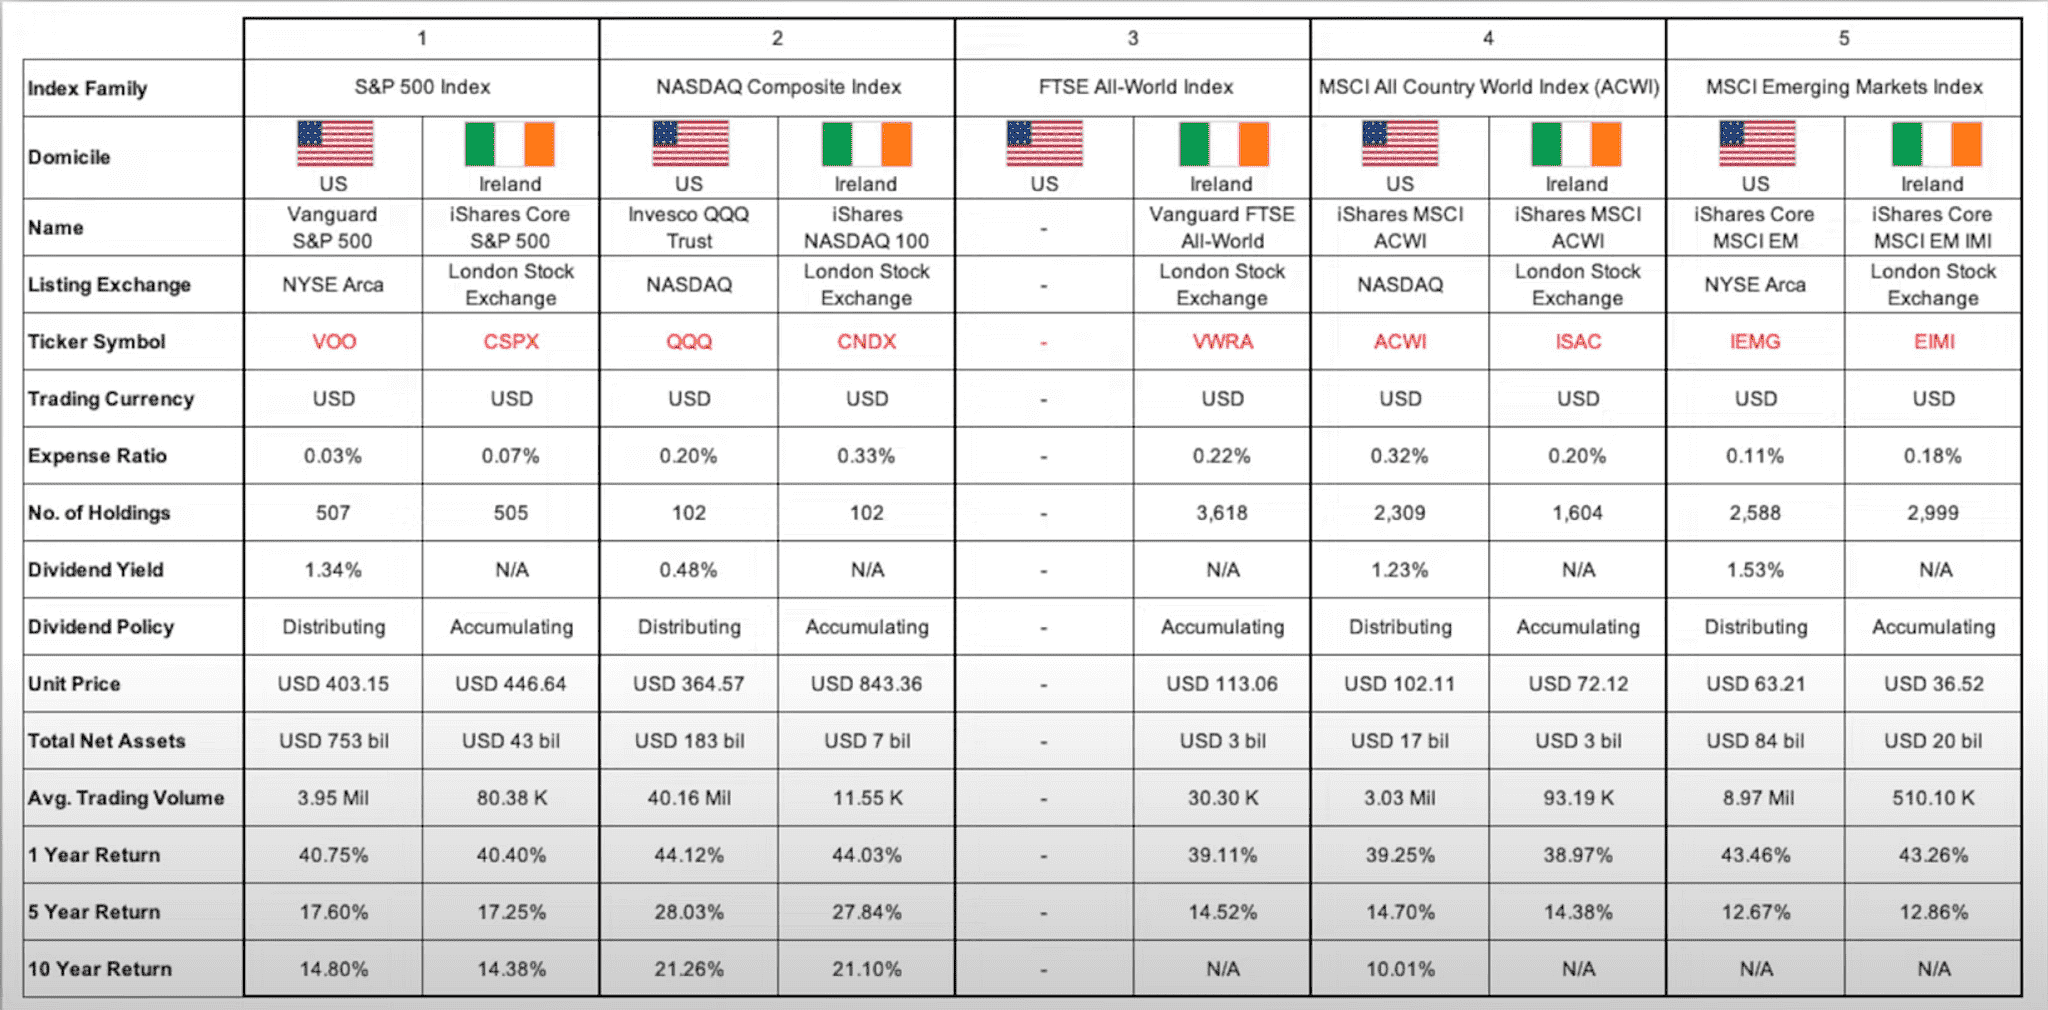Select the MSCI All Country World Index heading

pyautogui.click(x=1488, y=87)
